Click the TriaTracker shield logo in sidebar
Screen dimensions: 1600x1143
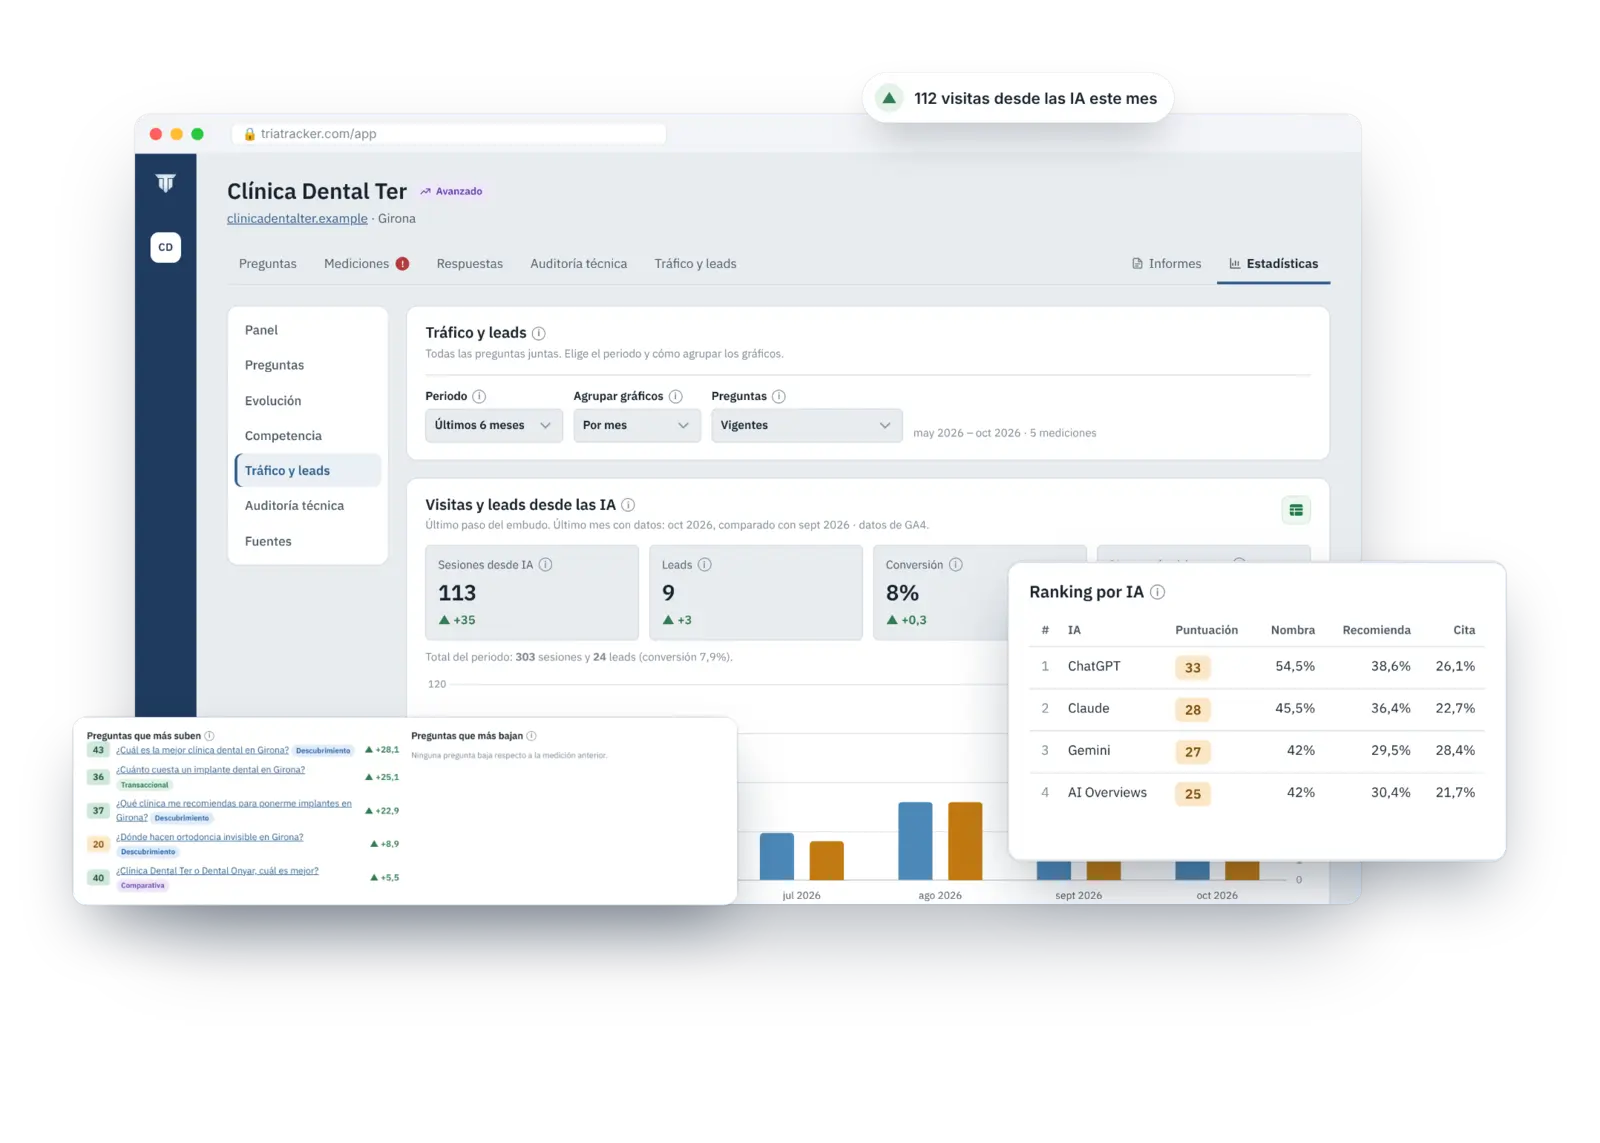click(x=166, y=183)
